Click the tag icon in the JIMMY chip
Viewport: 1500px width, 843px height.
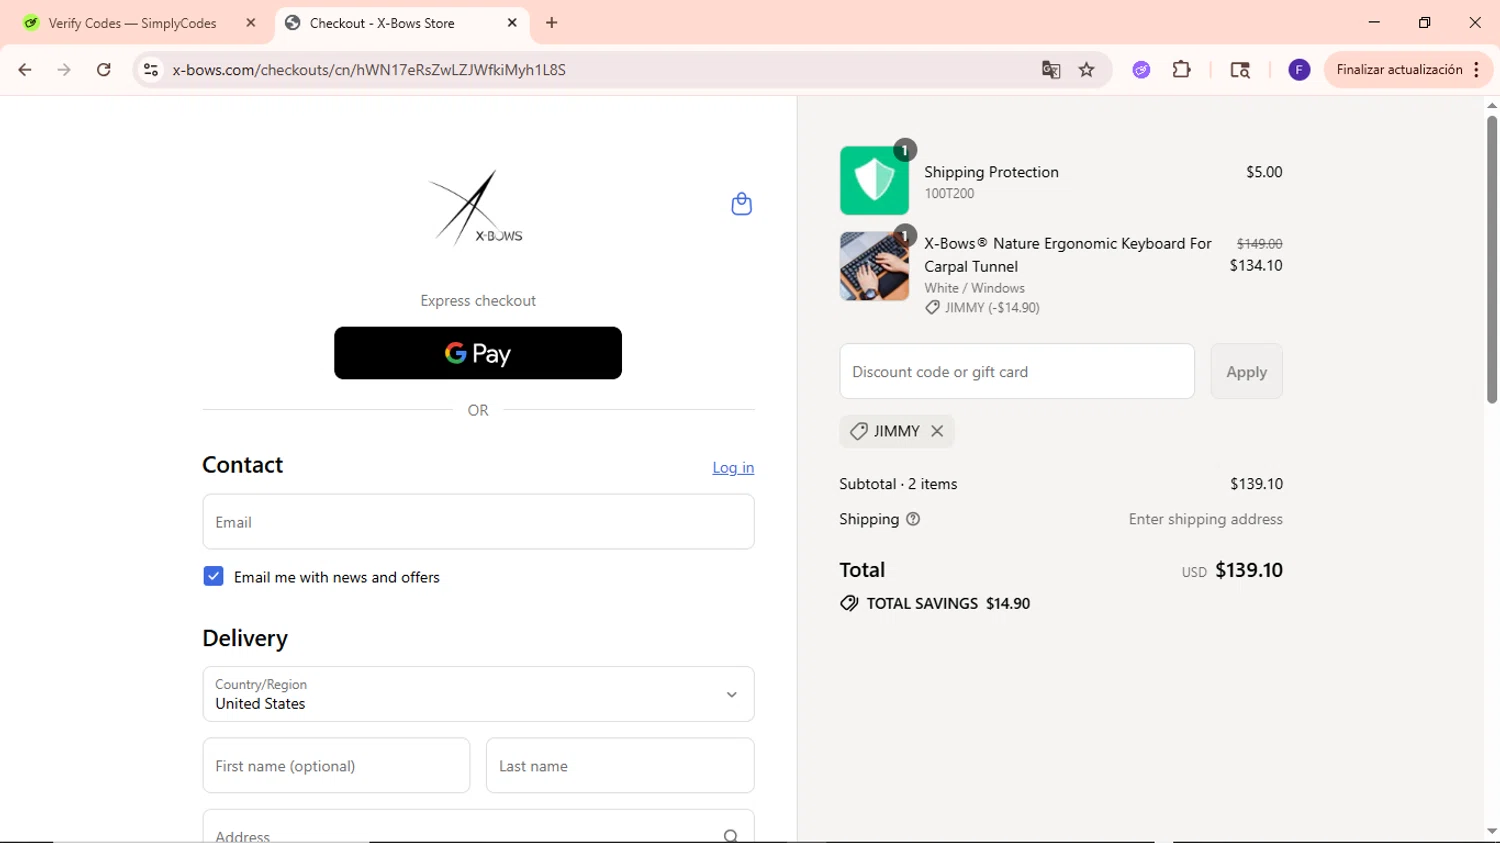pyautogui.click(x=858, y=431)
